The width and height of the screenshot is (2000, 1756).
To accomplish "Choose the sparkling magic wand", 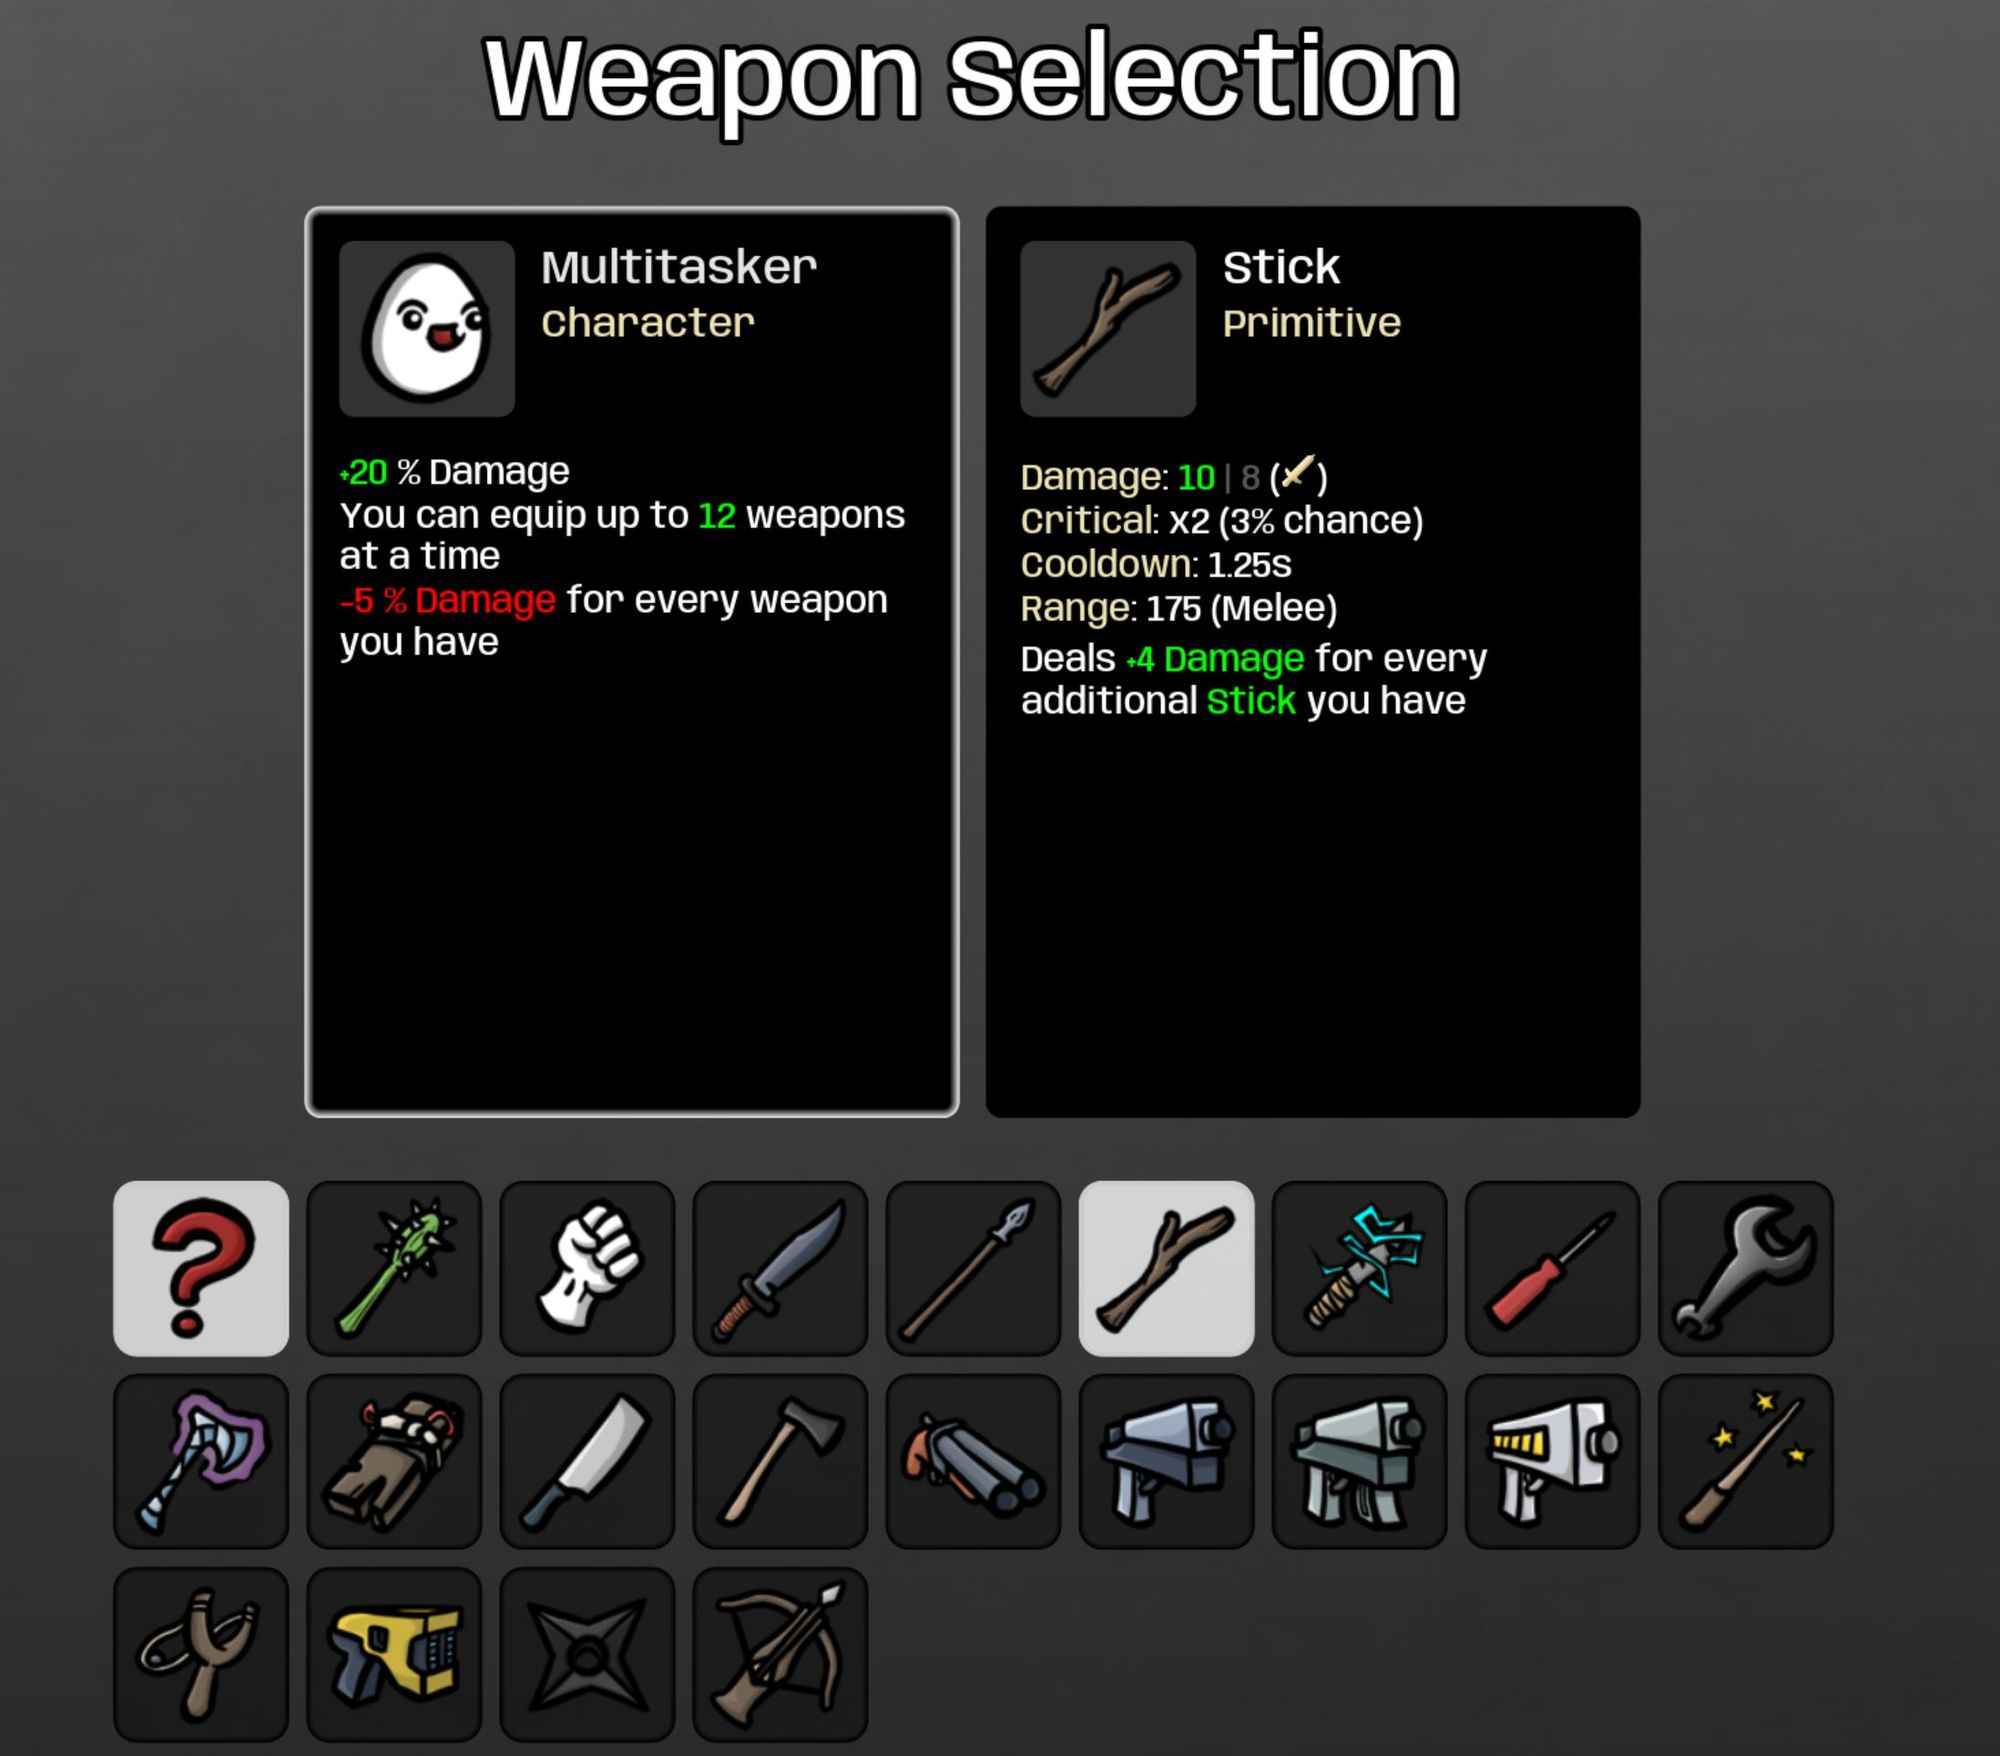I will click(x=1745, y=1461).
